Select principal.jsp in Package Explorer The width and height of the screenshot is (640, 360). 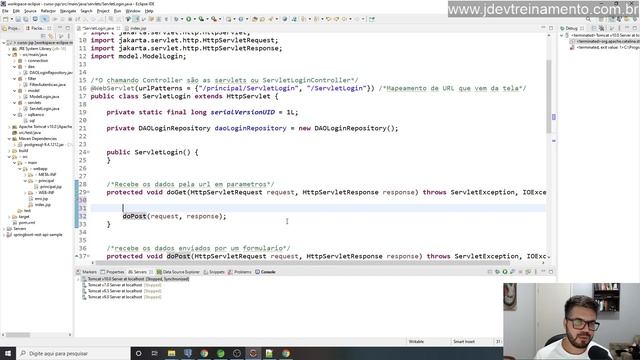(51, 187)
